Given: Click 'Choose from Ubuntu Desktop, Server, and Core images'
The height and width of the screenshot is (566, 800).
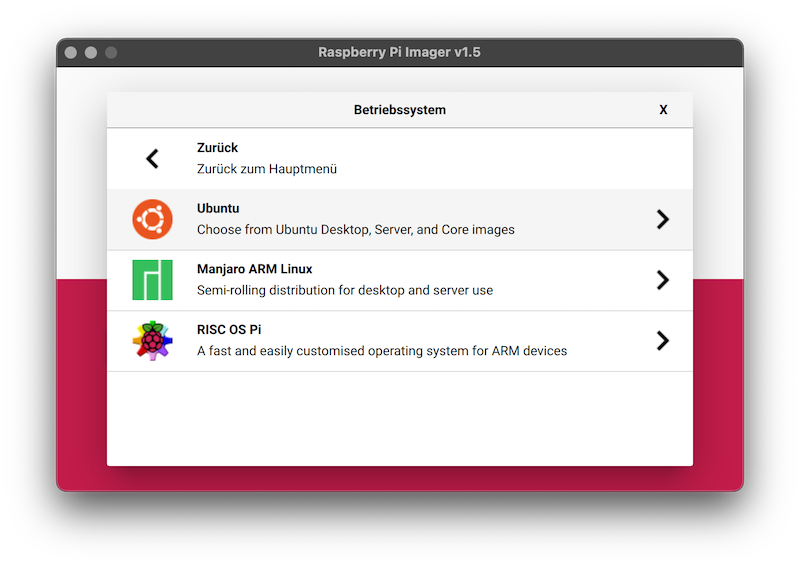Looking at the screenshot, I should coord(356,230).
